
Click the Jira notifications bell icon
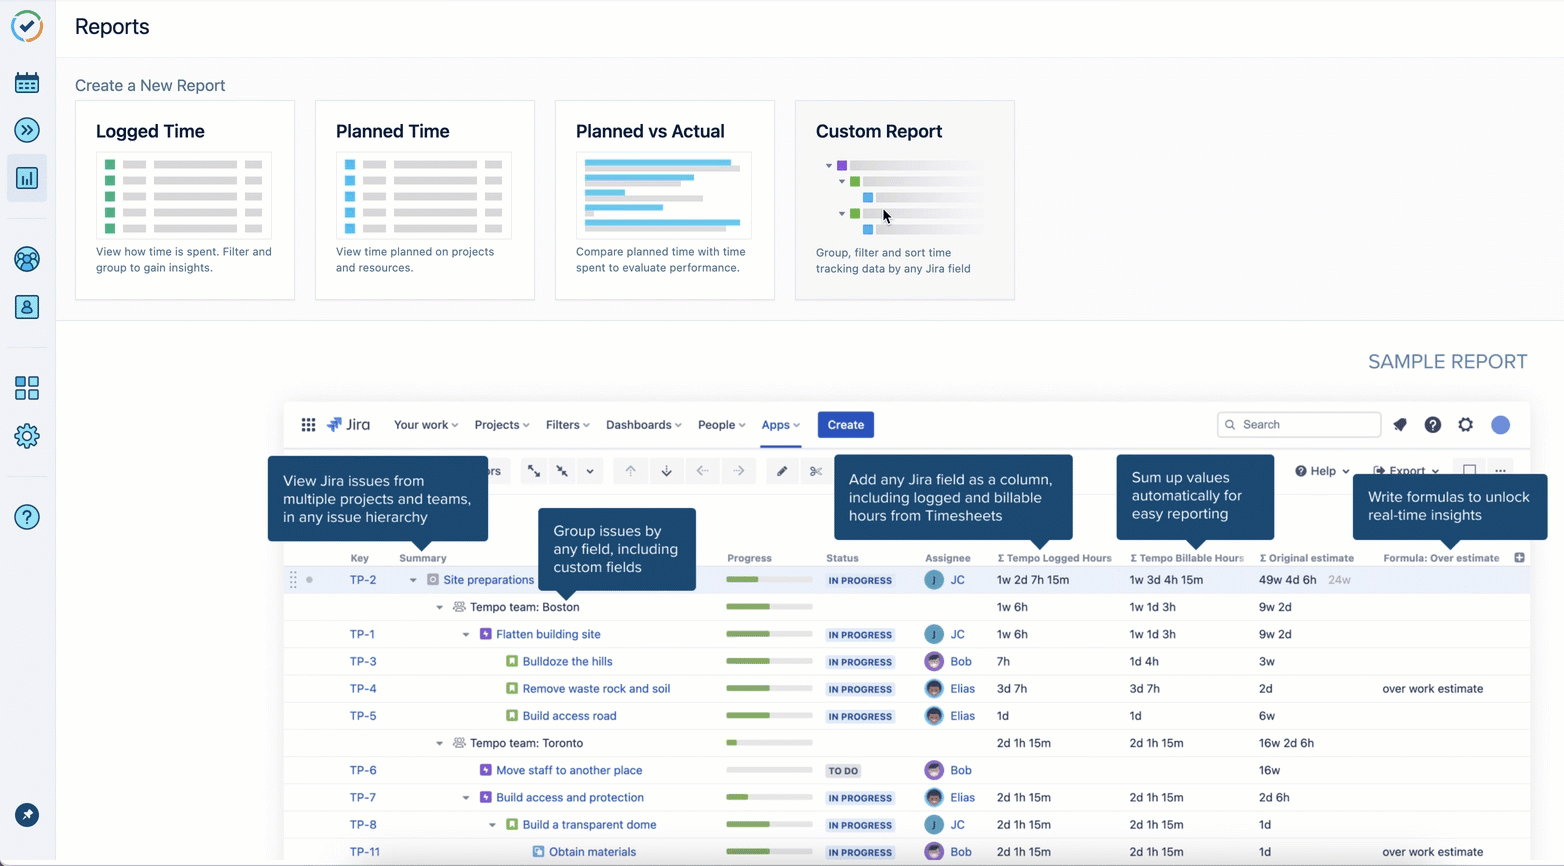click(x=1400, y=425)
